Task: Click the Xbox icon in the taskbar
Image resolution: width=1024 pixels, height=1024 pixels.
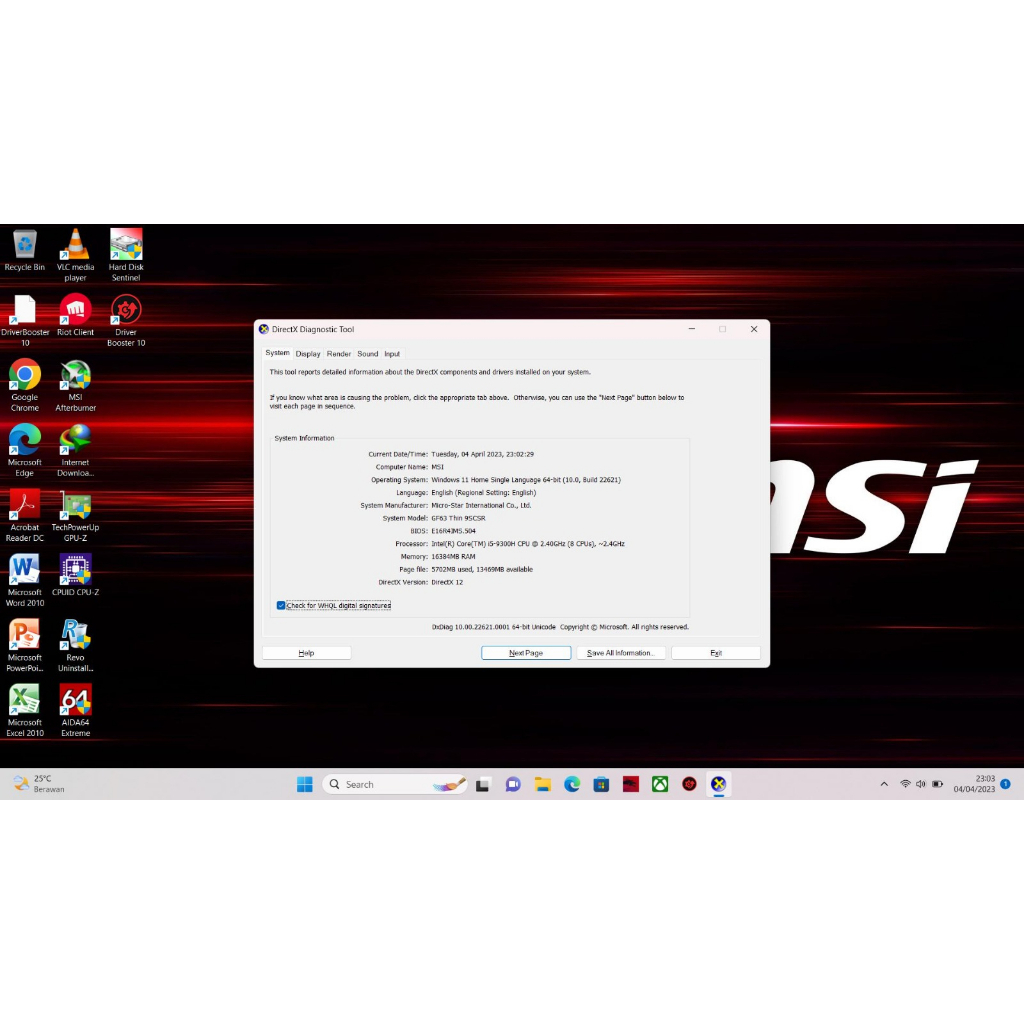Action: pyautogui.click(x=660, y=784)
